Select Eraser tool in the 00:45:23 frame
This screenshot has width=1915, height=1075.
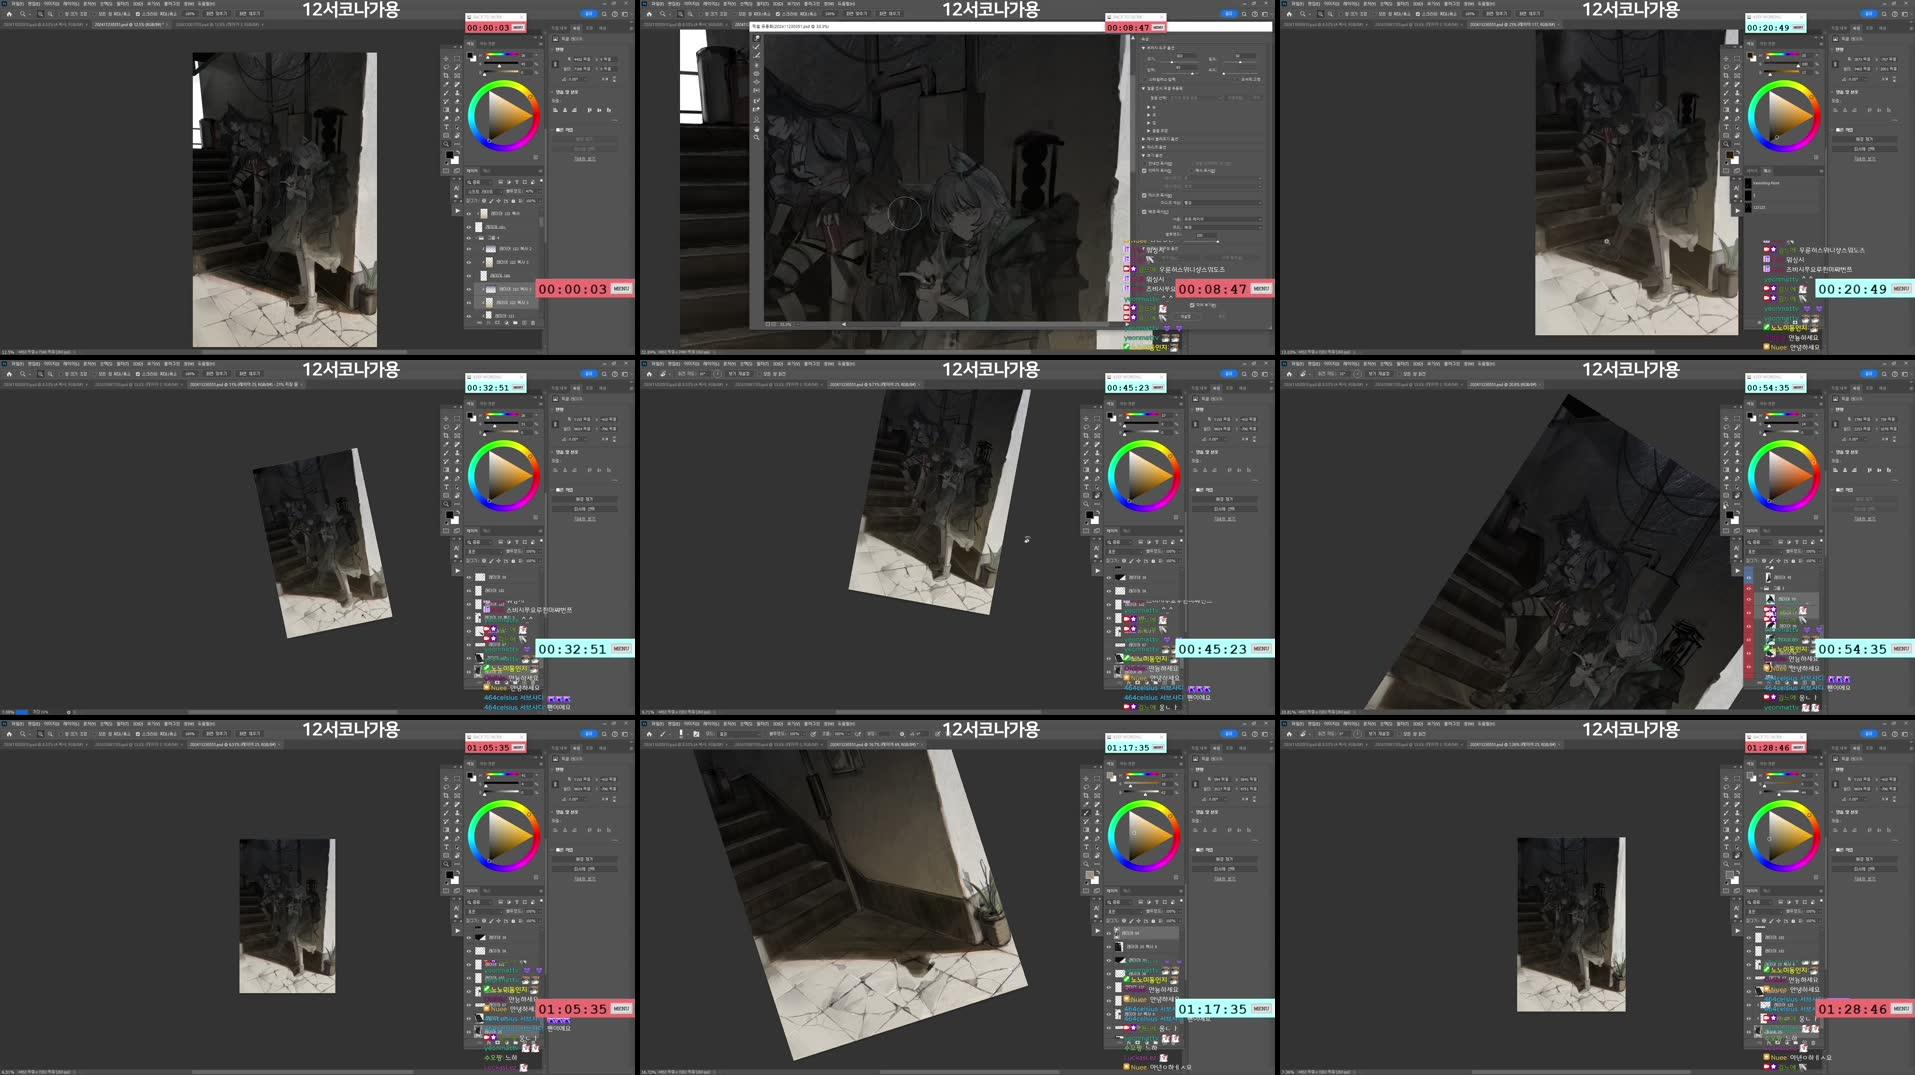[x=1097, y=461]
